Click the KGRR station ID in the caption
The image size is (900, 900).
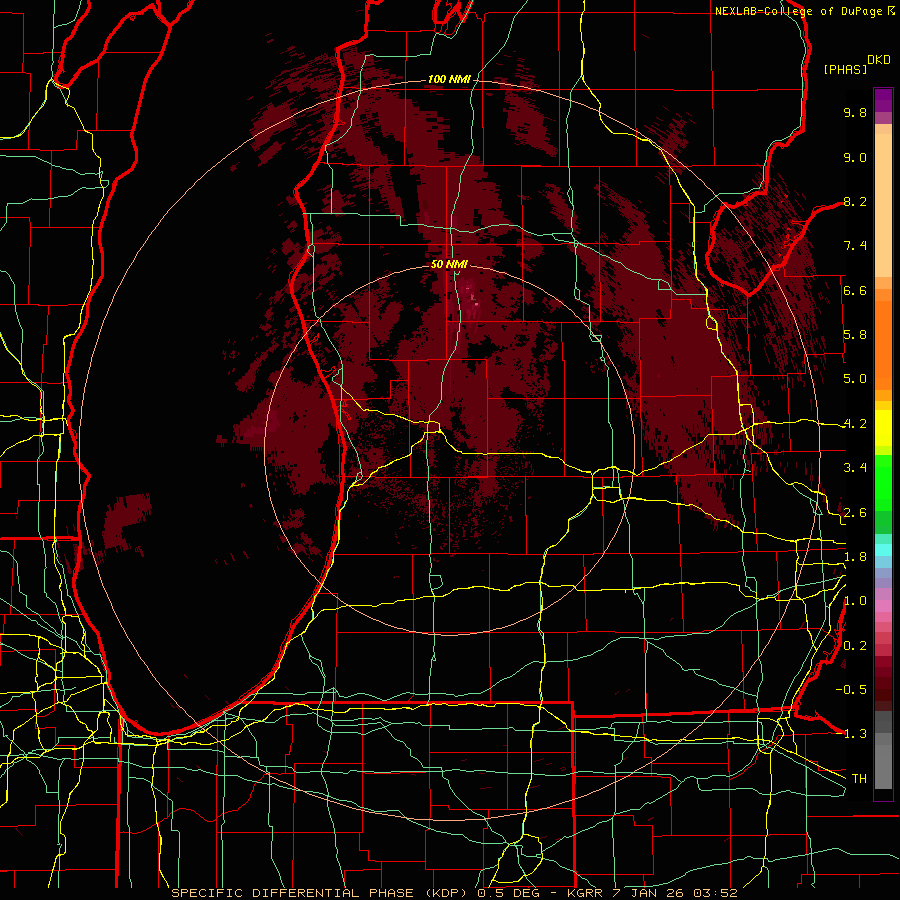tap(583, 893)
